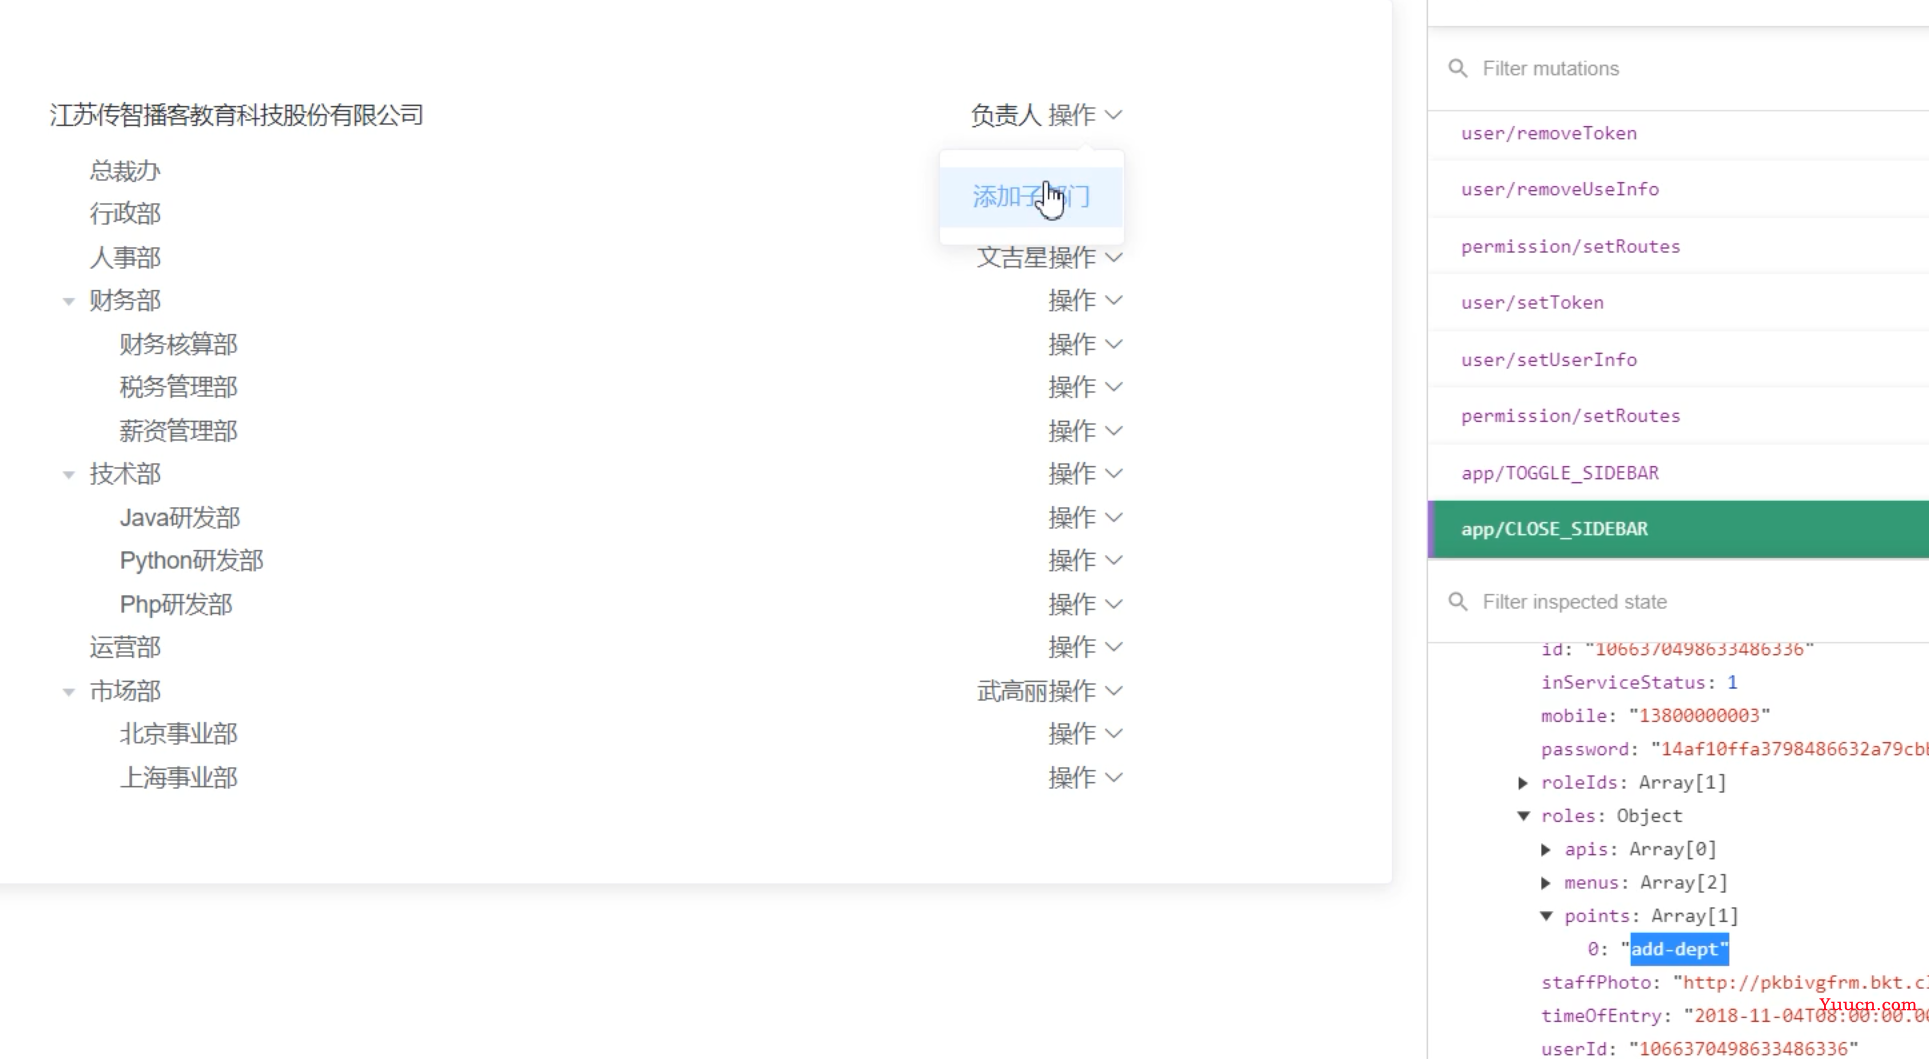Select 添加子部门 in the dropdown menu
The height and width of the screenshot is (1059, 1929).
pyautogui.click(x=1031, y=196)
